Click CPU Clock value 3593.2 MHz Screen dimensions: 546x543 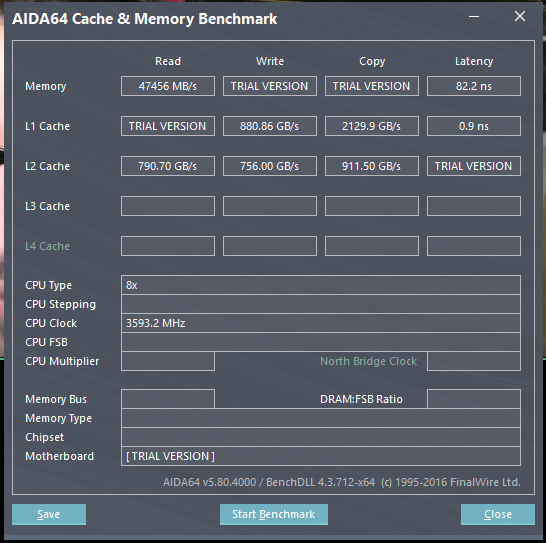pyautogui.click(x=321, y=323)
